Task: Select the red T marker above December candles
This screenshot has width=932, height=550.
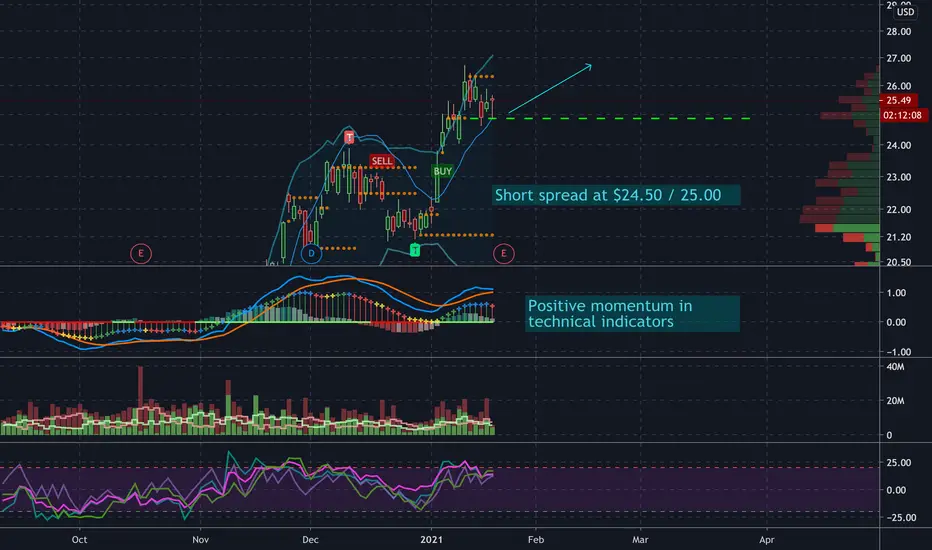Action: 350,137
